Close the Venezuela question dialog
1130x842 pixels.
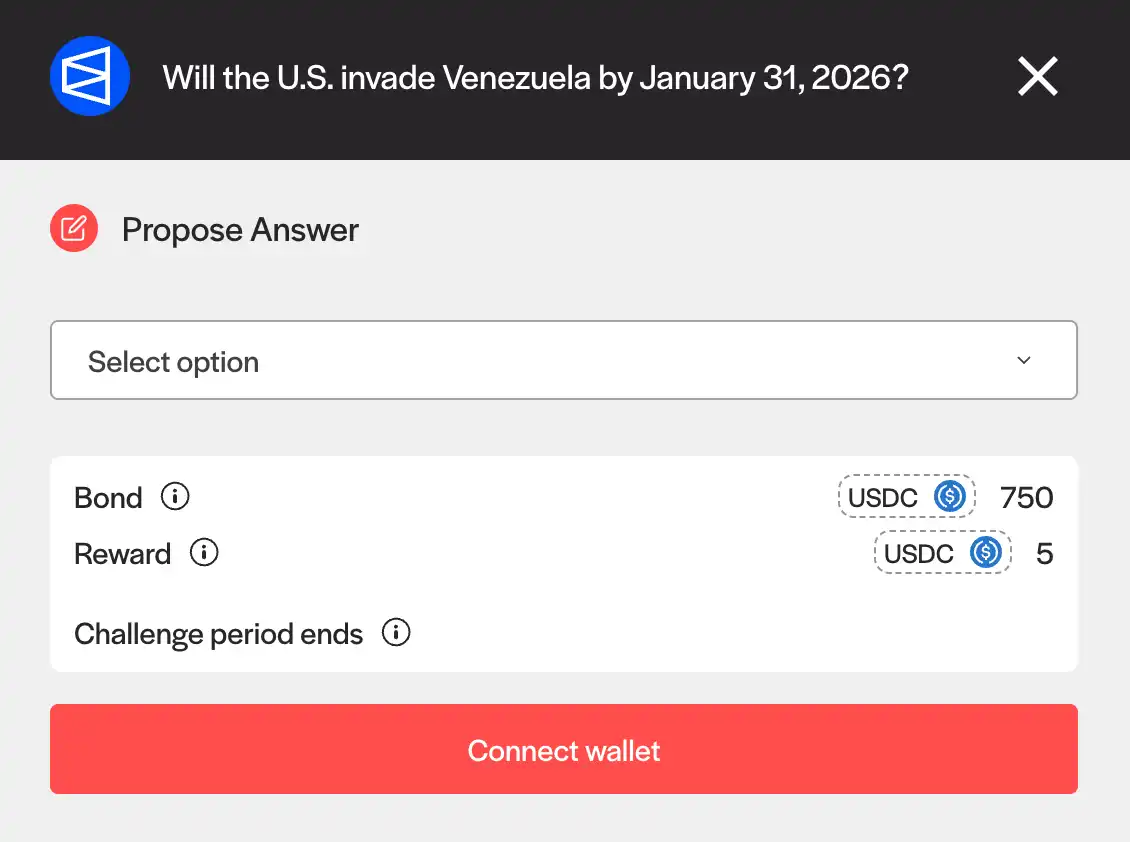coord(1037,76)
